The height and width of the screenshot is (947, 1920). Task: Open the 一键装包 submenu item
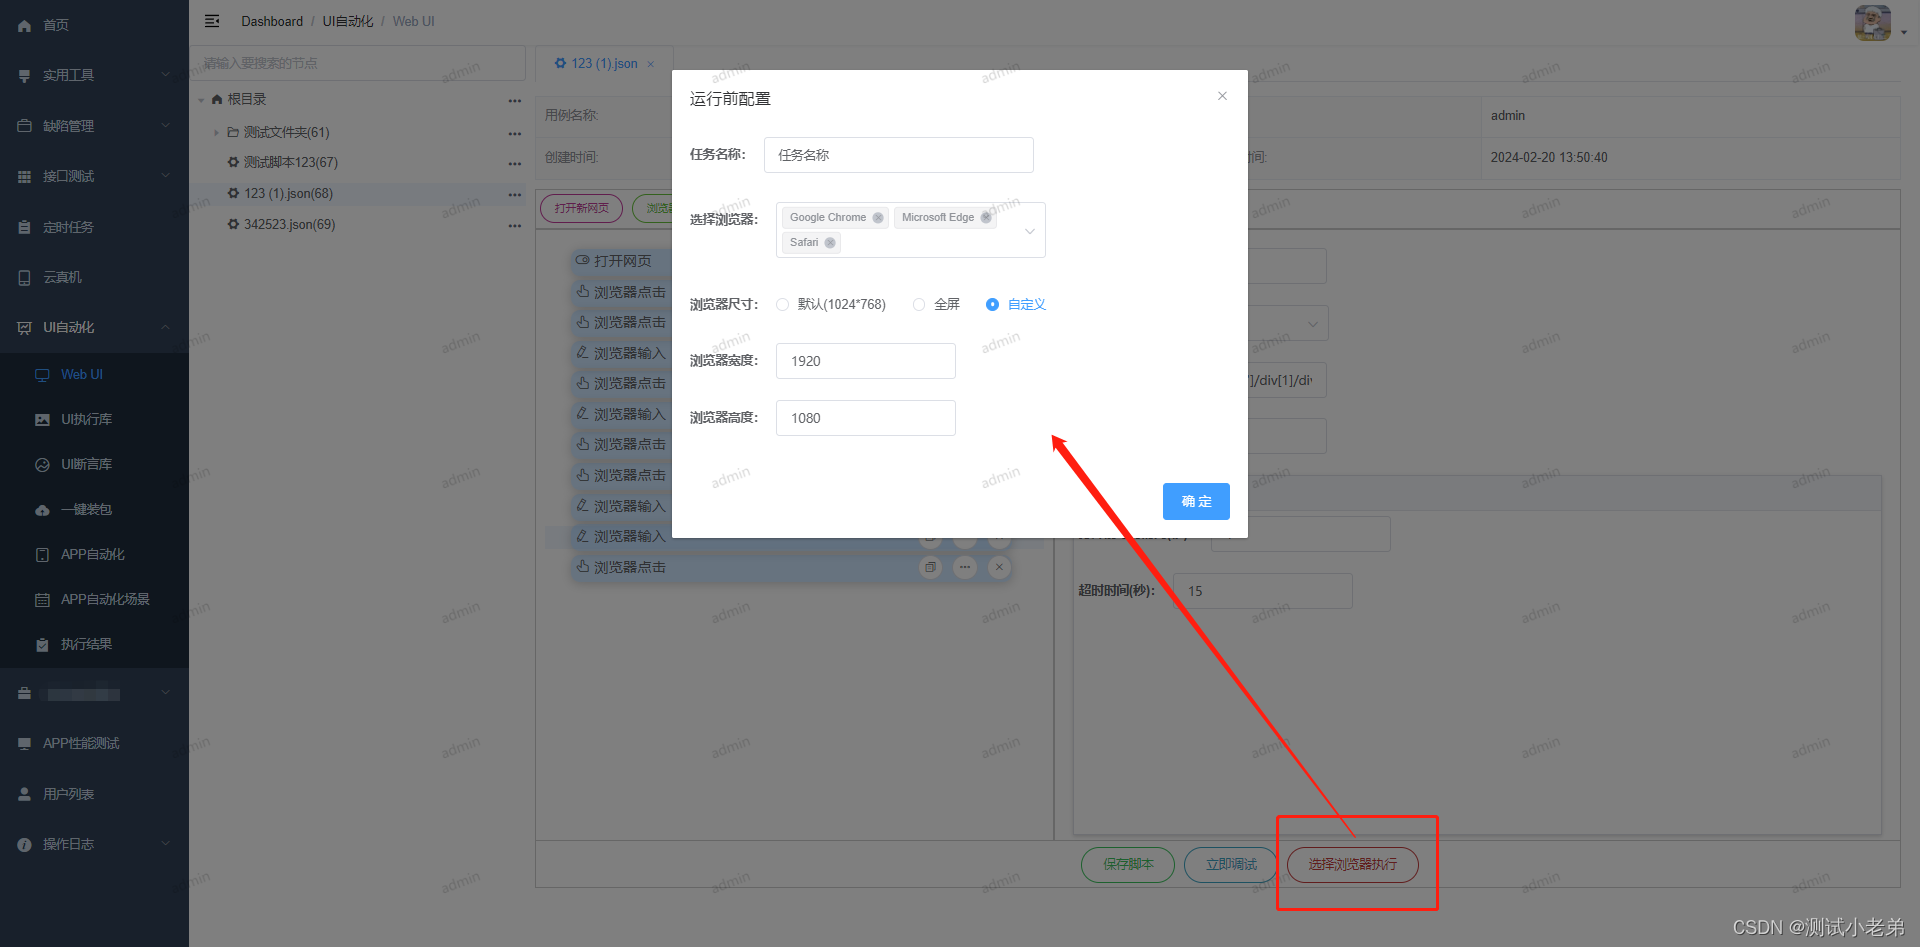point(94,509)
